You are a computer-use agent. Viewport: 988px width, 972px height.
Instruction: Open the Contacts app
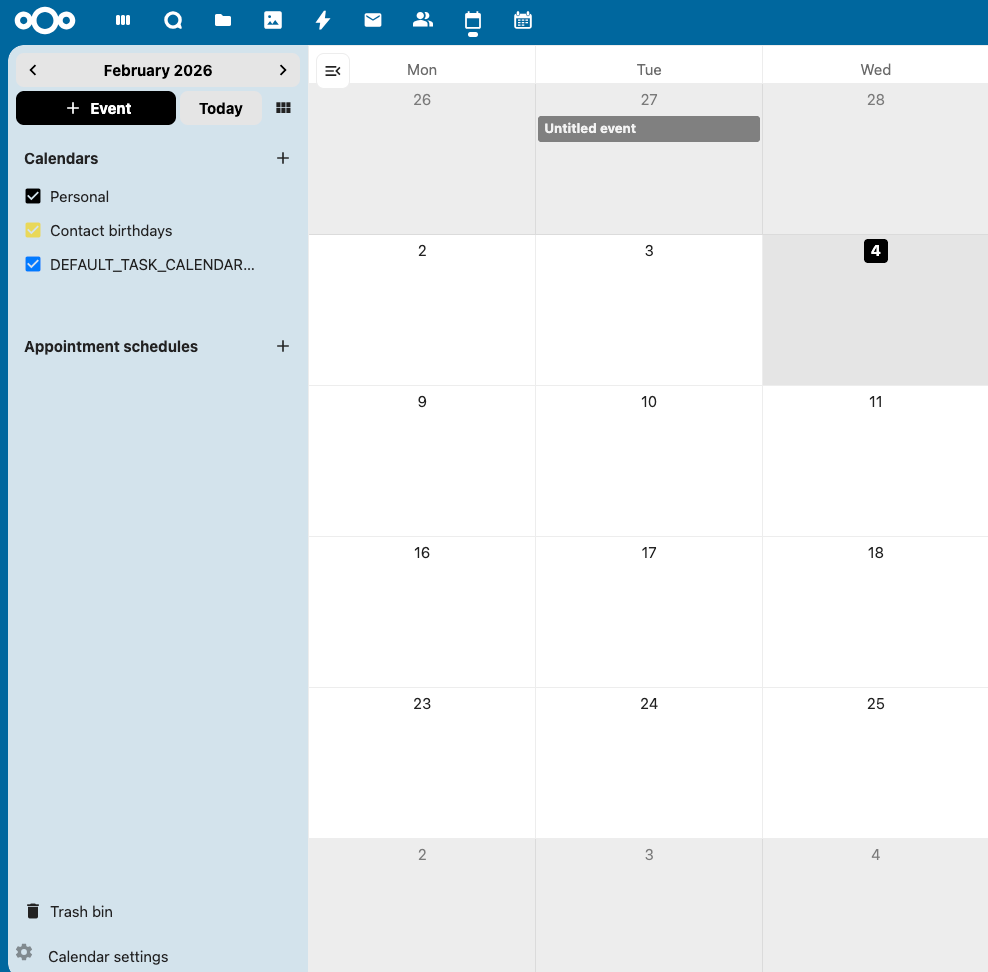tap(422, 20)
